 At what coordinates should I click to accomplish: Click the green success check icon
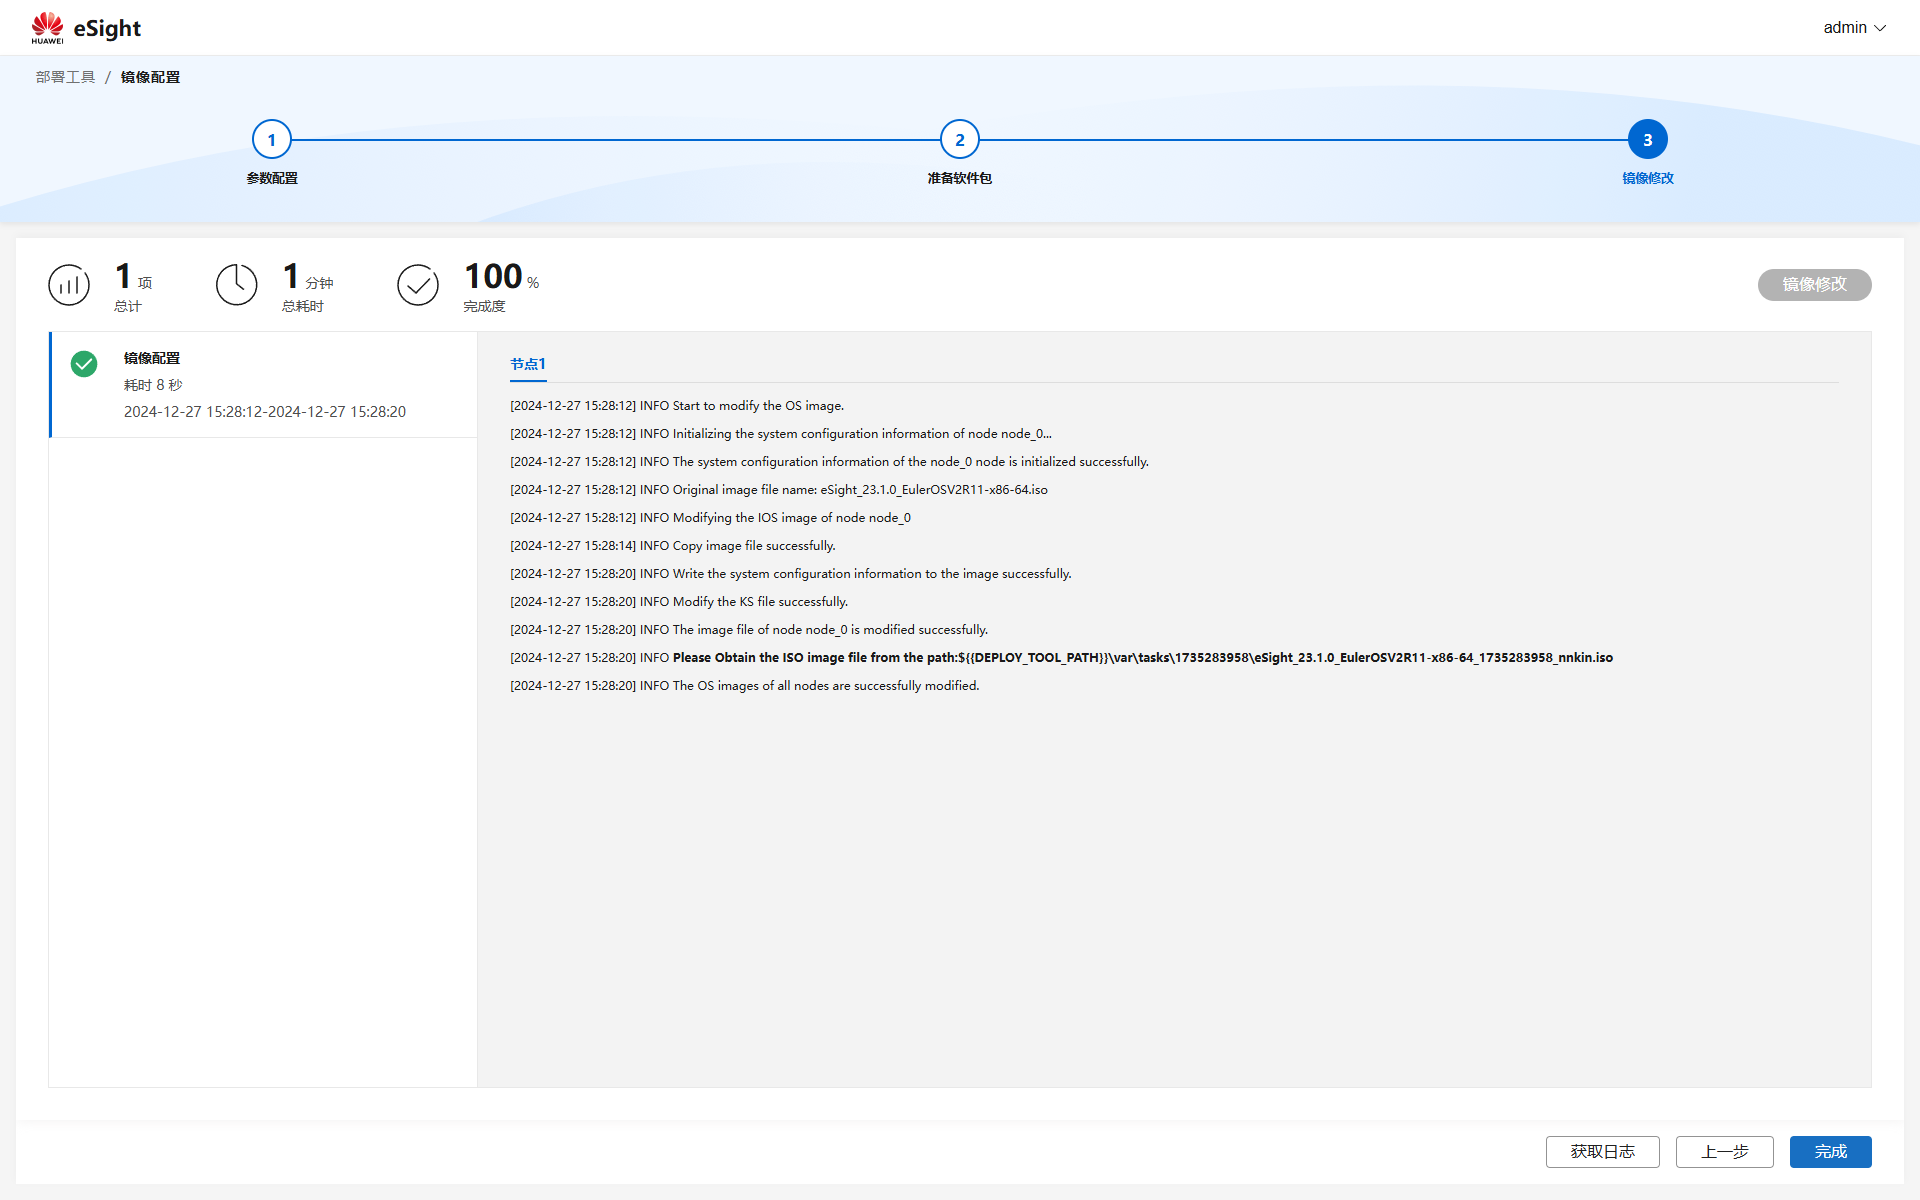pos(84,364)
